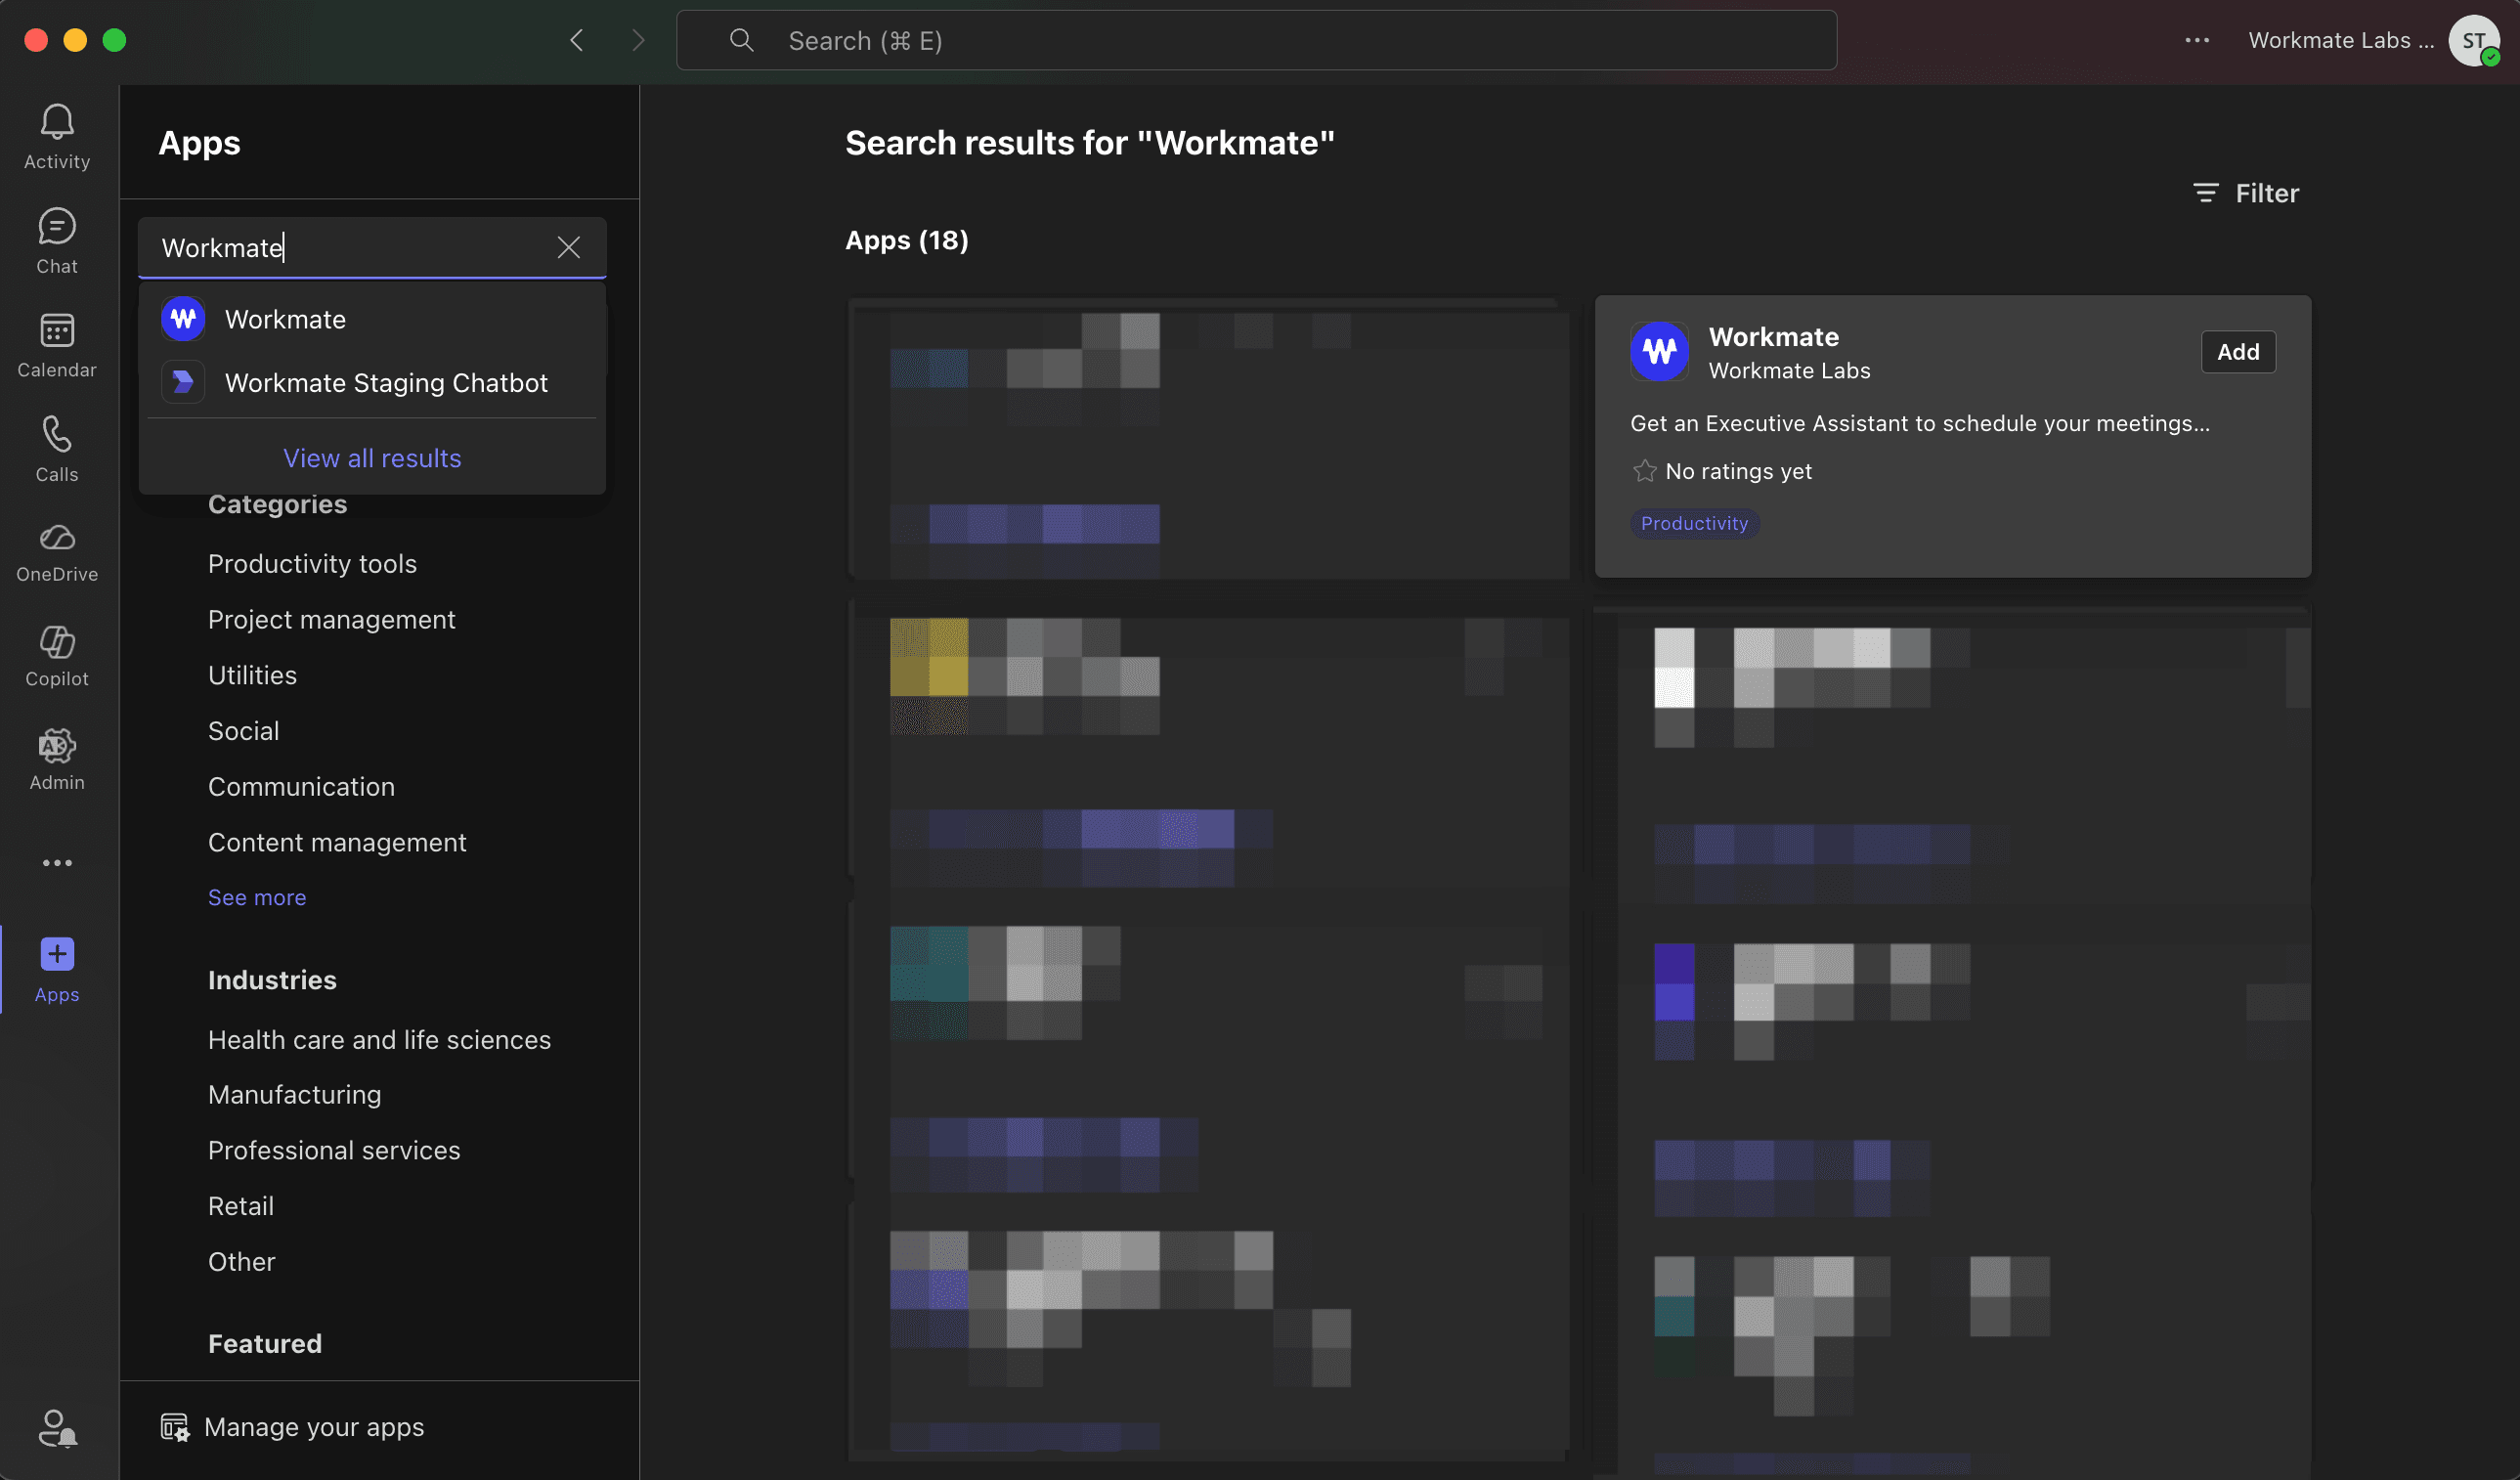Expand categories with See more

[257, 897]
